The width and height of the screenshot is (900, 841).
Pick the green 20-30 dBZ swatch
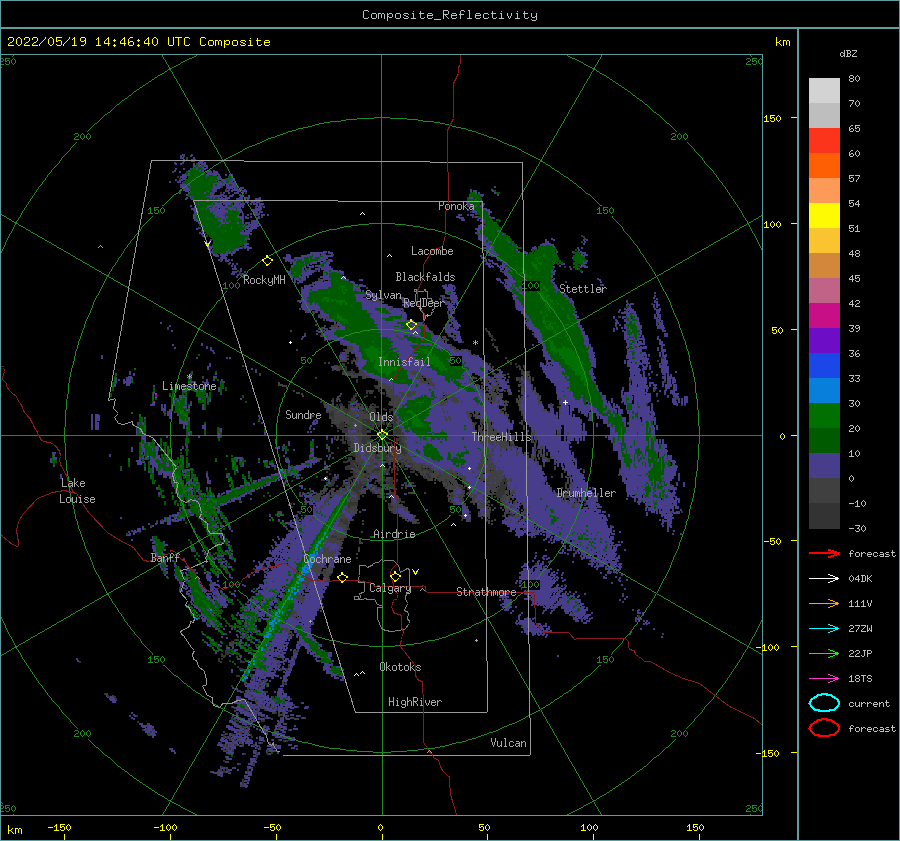coord(824,416)
